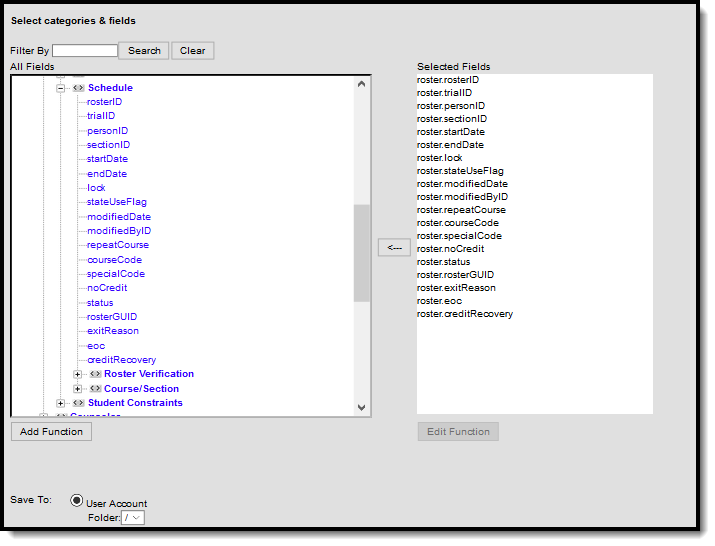Select roster.stateUseFlag in Selected Fields
This screenshot has width=715, height=546.
(460, 171)
